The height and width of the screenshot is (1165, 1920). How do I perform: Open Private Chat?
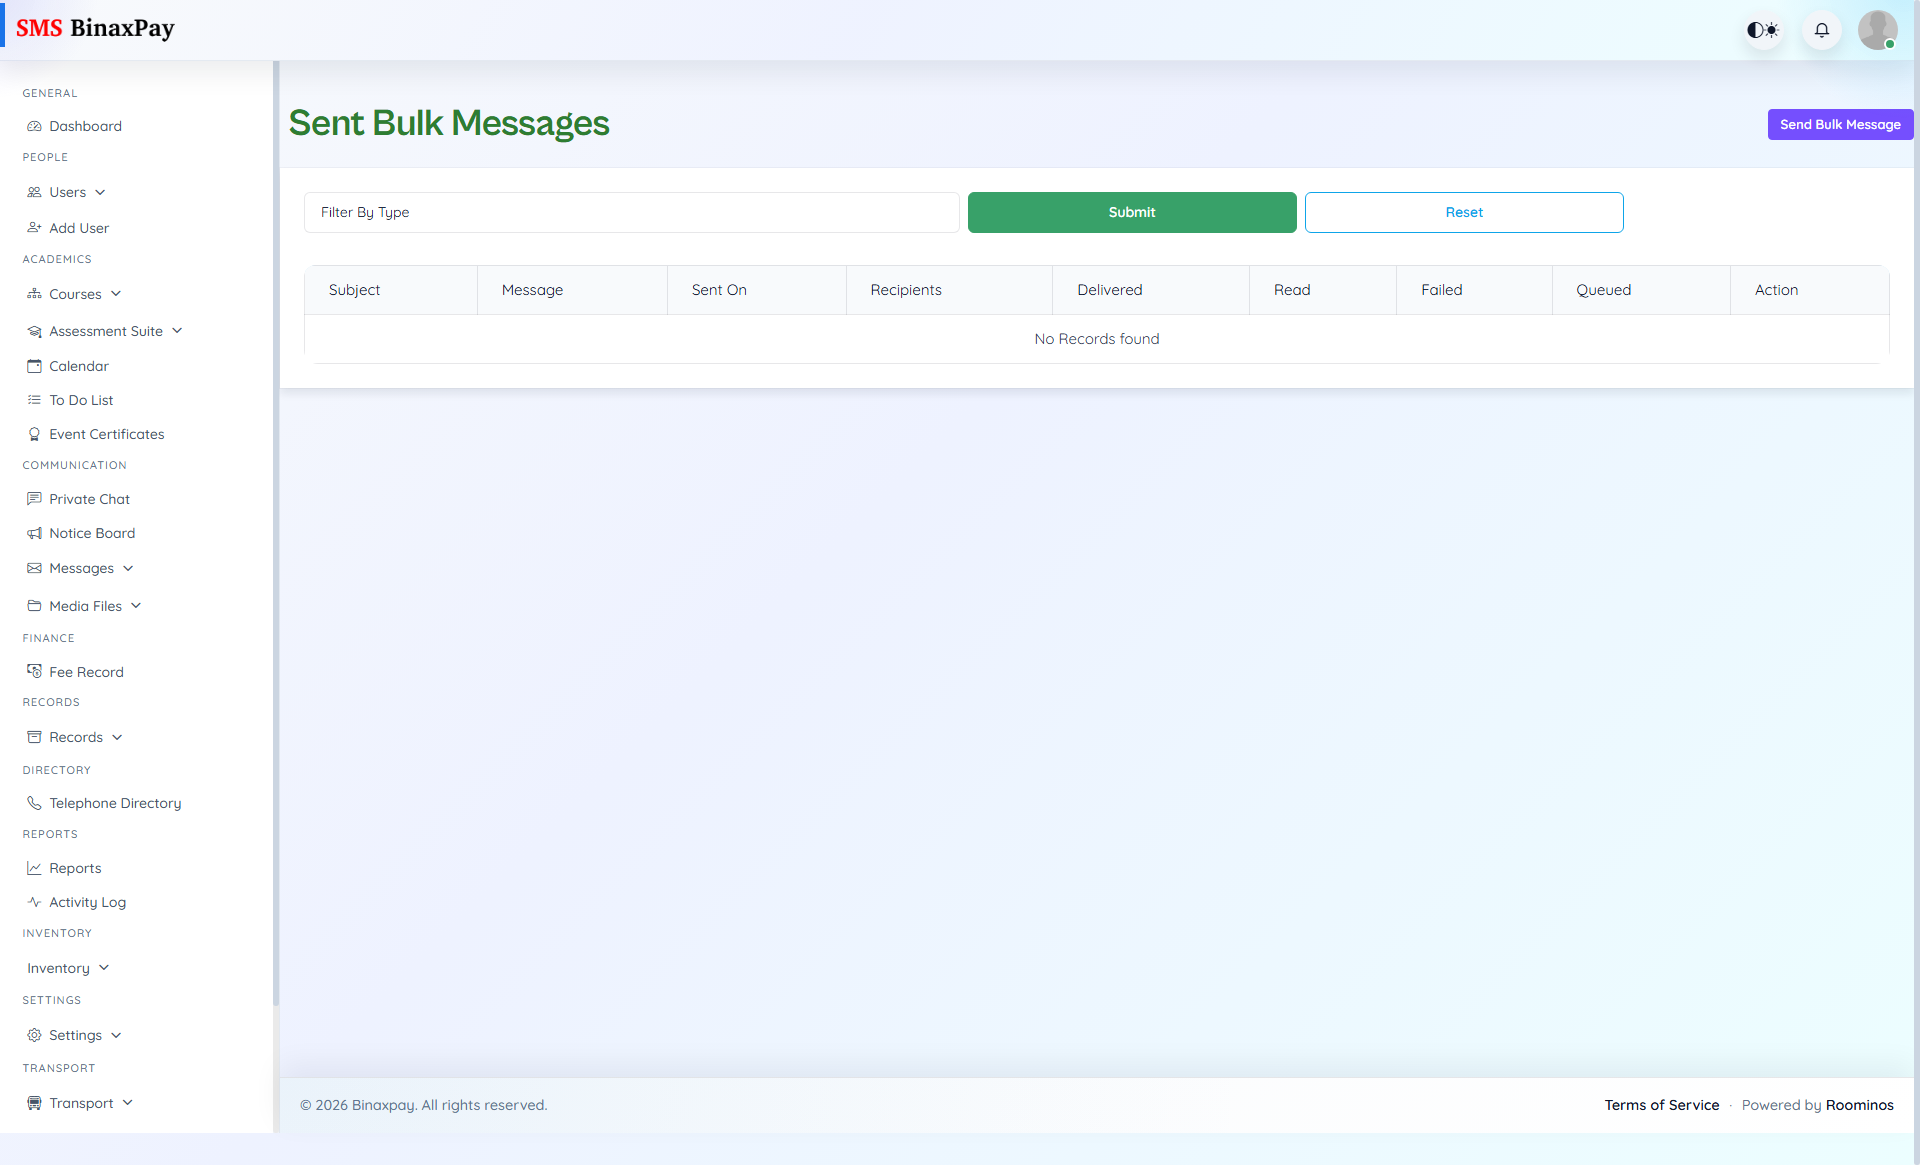(89, 499)
